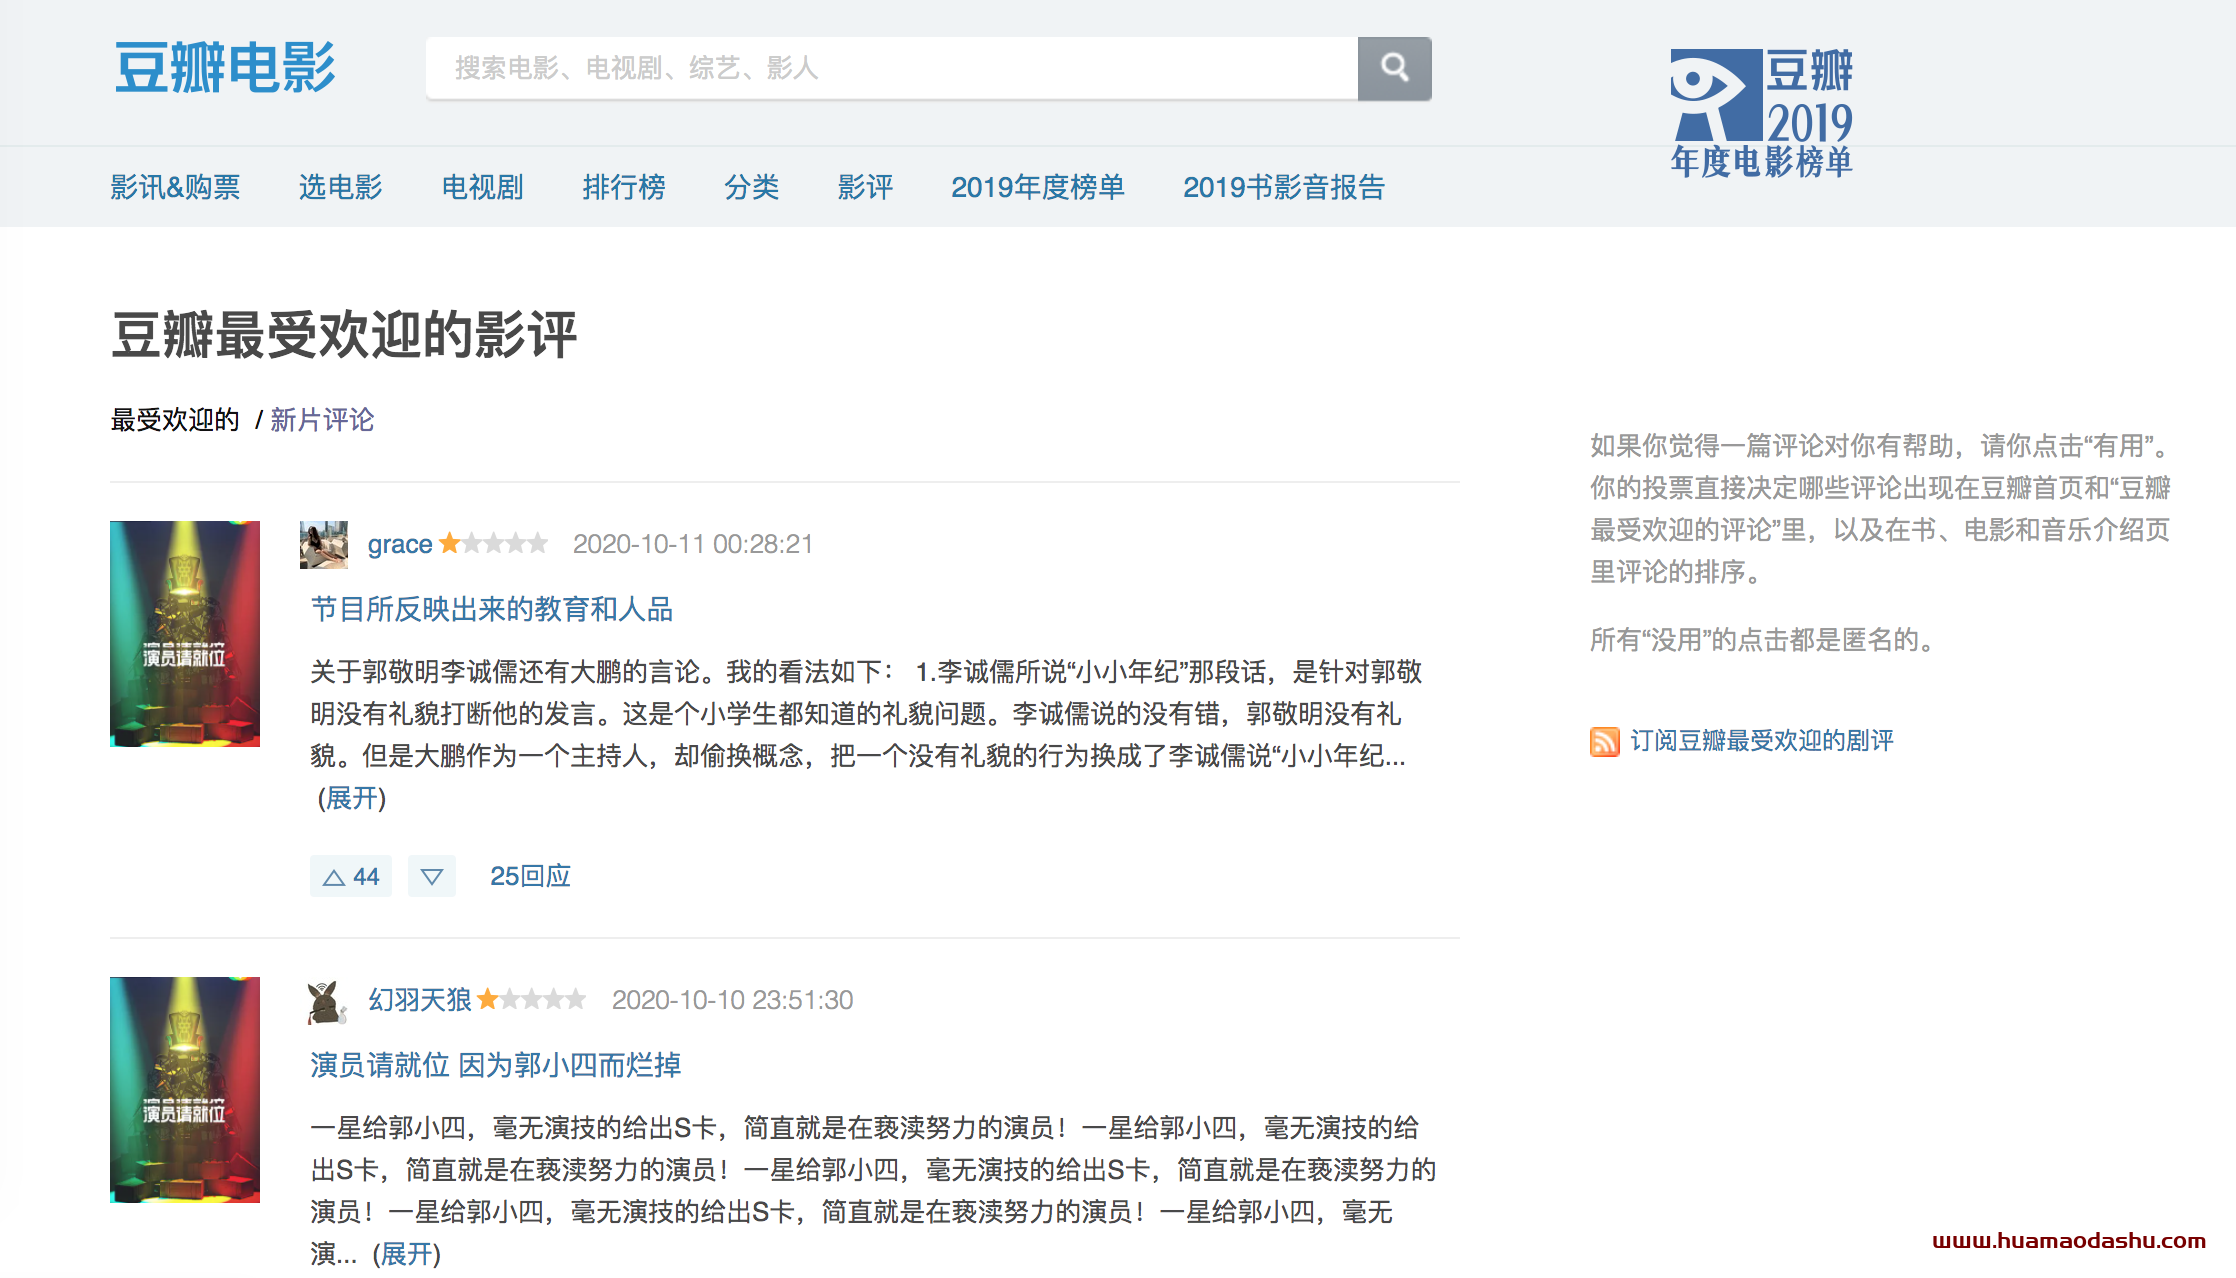The width and height of the screenshot is (2236, 1278).
Task: Open the movie poster beside grace's review
Action: tap(185, 634)
